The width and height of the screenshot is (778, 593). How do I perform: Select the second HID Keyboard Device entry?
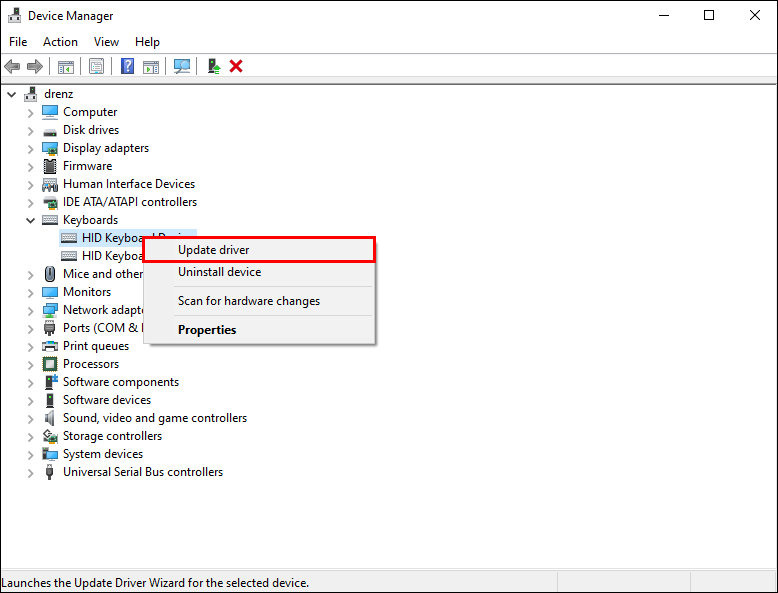click(x=102, y=256)
